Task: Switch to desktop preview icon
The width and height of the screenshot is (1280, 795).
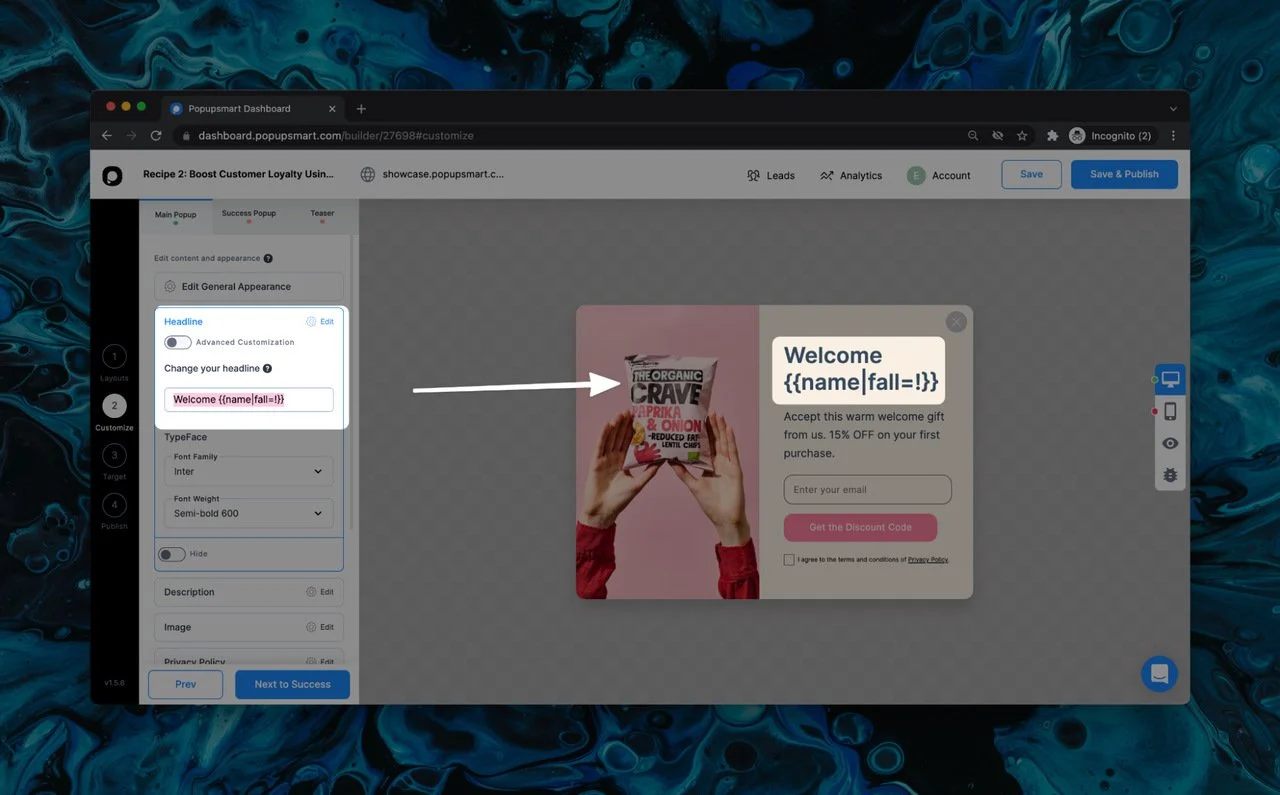Action: point(1170,379)
